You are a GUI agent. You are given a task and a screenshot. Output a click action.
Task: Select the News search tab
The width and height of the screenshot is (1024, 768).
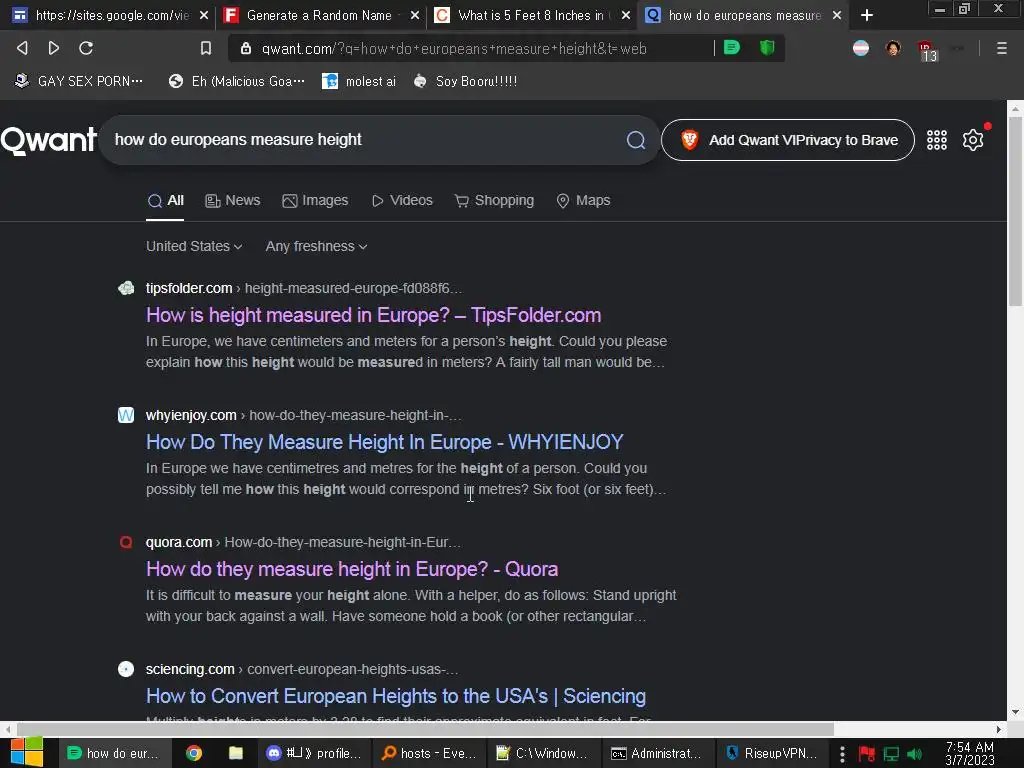232,200
